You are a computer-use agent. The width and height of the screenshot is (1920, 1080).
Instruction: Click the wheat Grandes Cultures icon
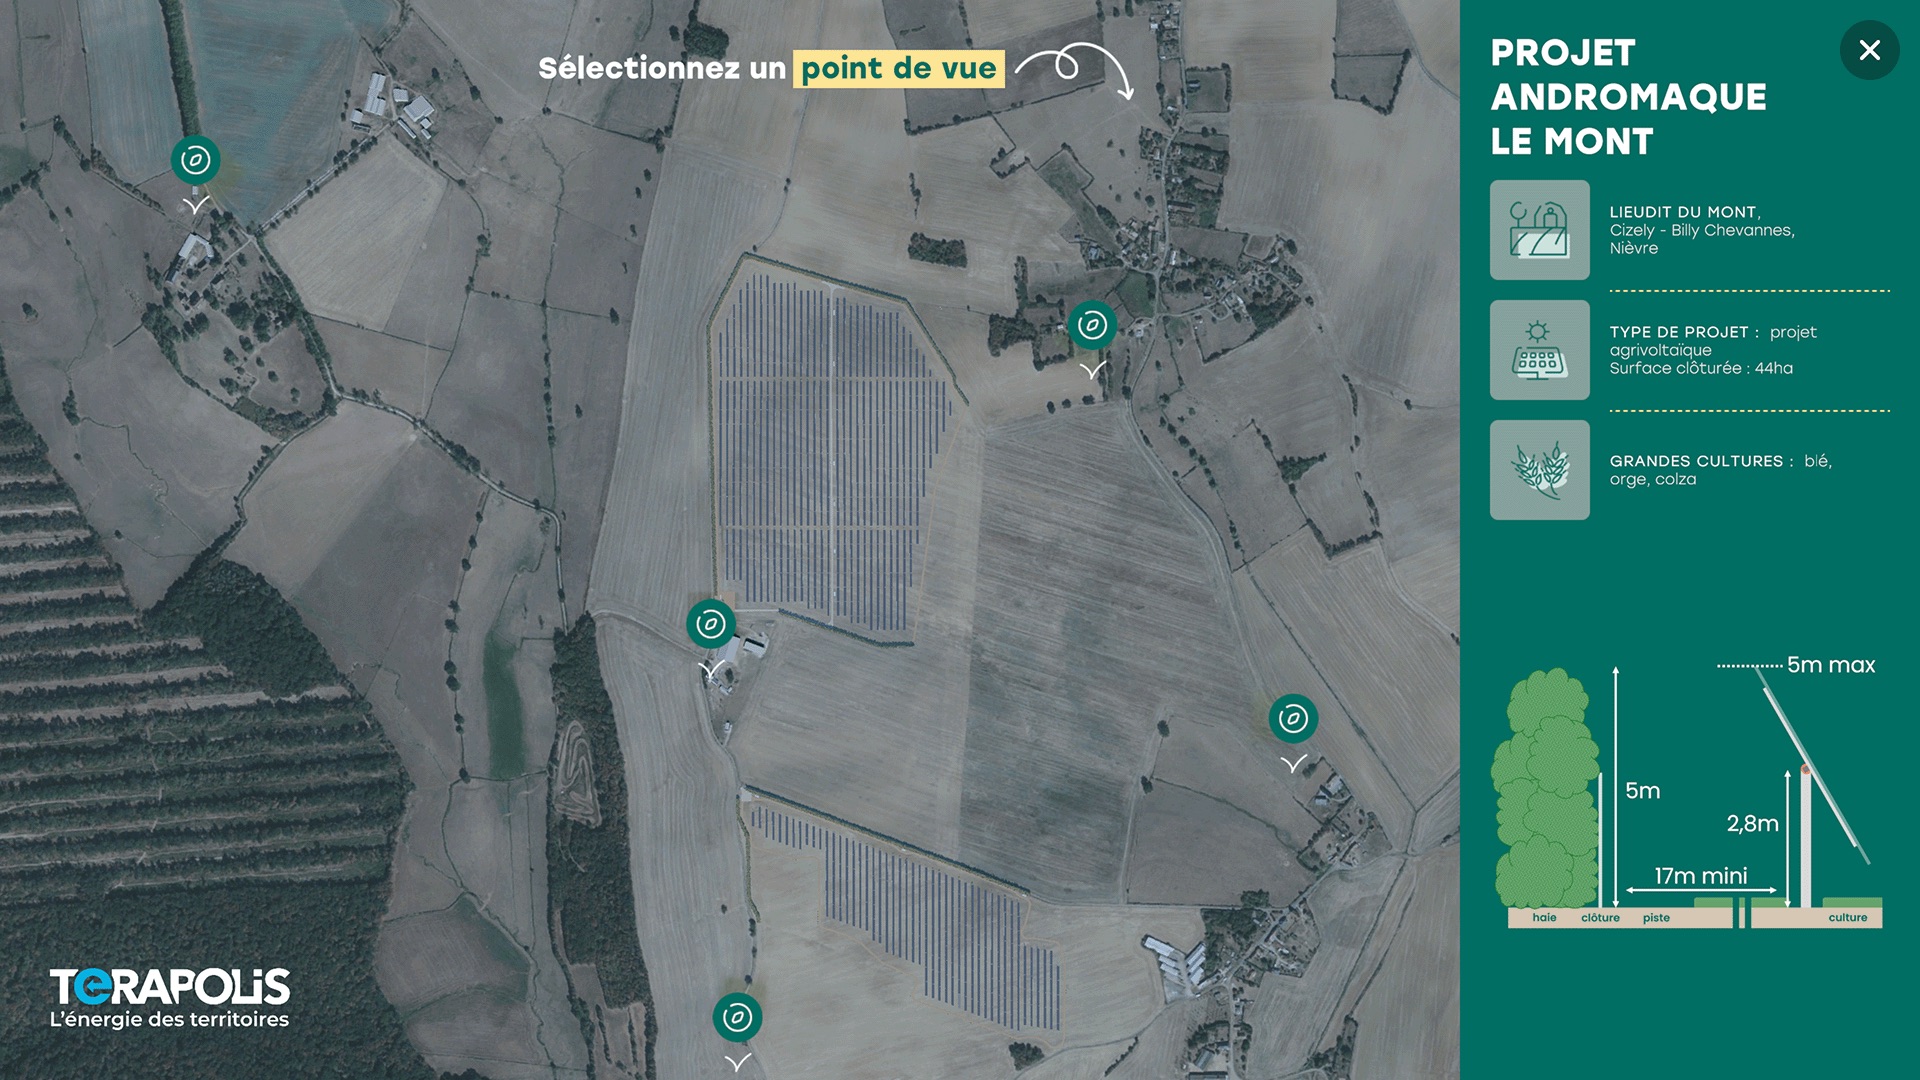1539,470
